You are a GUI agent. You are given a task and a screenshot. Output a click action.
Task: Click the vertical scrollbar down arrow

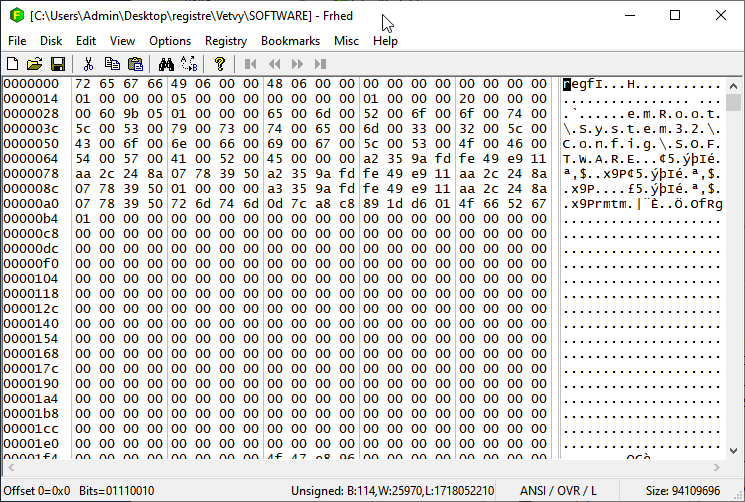click(x=734, y=451)
